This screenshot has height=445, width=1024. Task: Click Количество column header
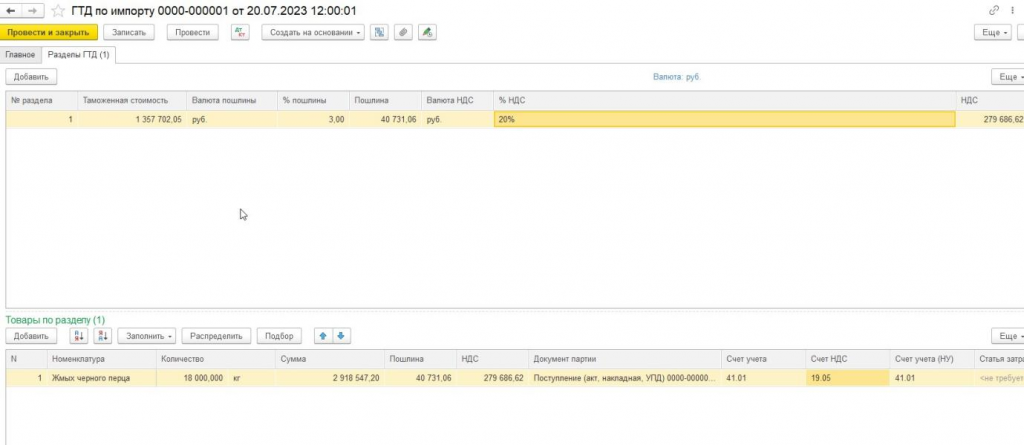(216, 359)
